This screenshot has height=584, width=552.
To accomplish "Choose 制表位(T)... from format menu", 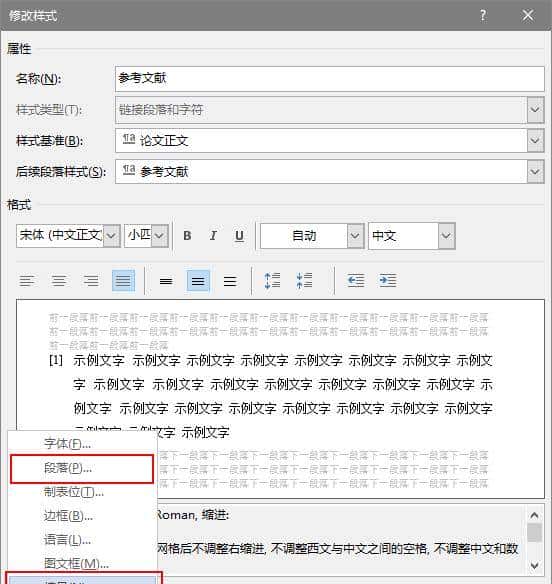I will (82, 492).
